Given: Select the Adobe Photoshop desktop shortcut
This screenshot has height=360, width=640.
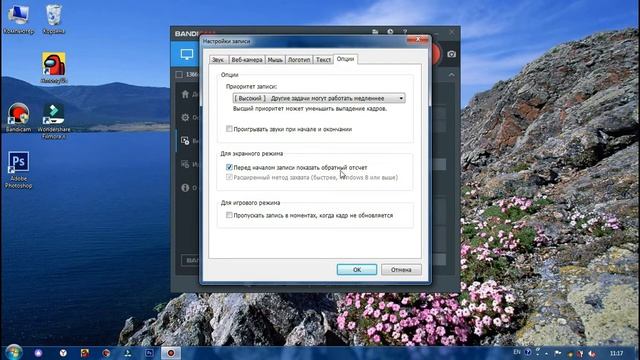Looking at the screenshot, I should tap(18, 169).
